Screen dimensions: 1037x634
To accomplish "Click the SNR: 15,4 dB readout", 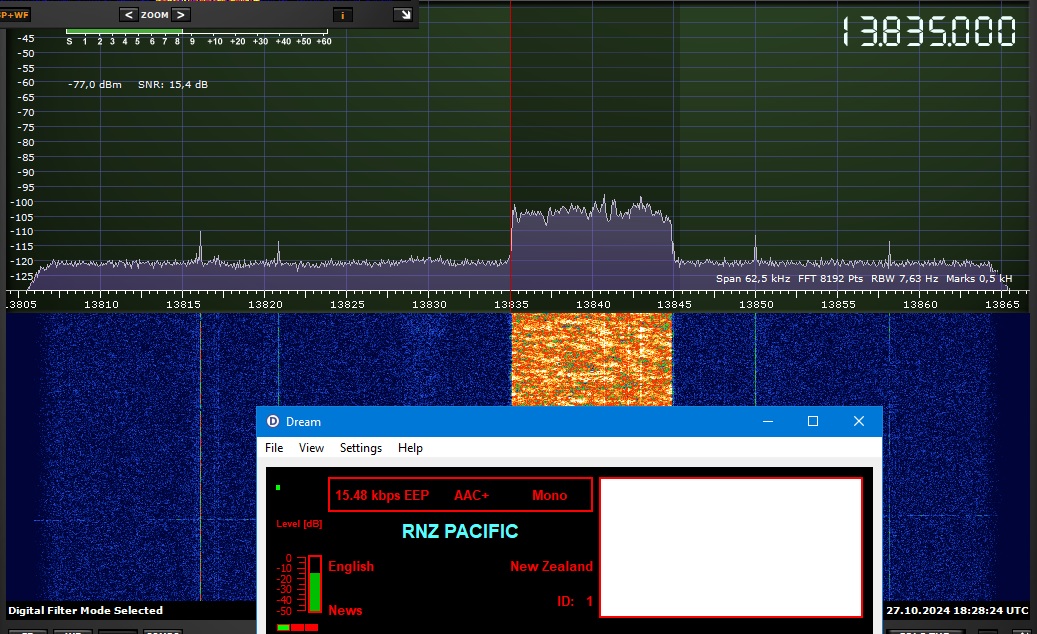I will [x=173, y=85].
